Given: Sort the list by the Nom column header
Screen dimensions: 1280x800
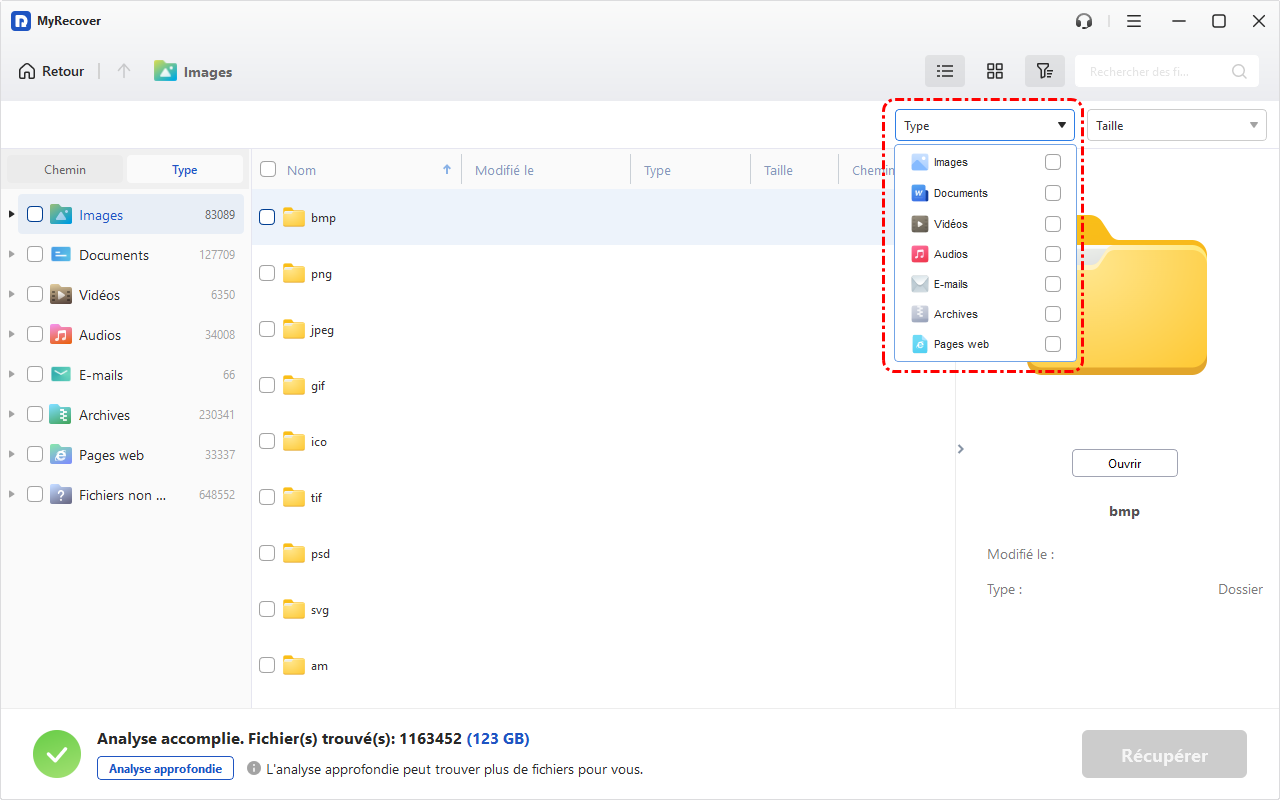Looking at the screenshot, I should point(301,170).
